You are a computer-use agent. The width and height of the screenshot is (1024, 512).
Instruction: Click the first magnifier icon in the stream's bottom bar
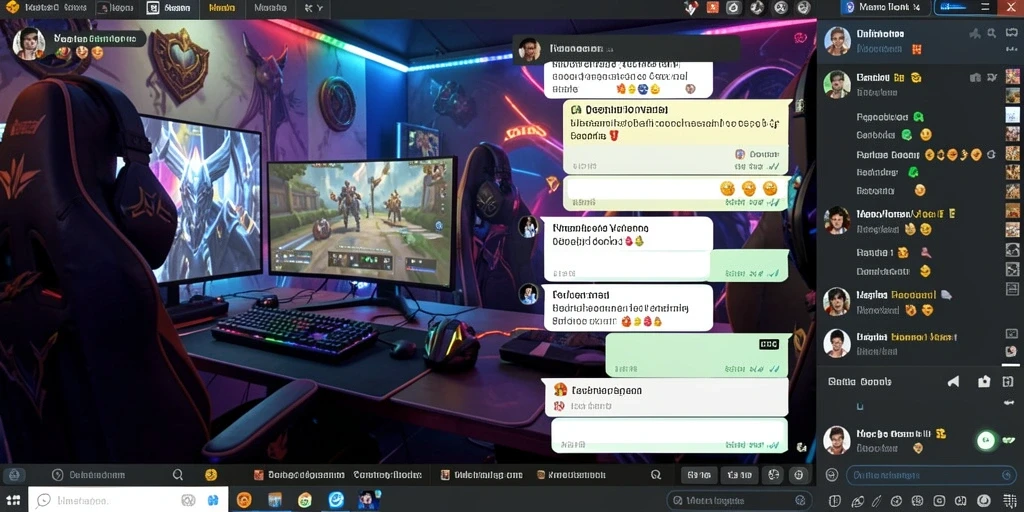pos(178,475)
